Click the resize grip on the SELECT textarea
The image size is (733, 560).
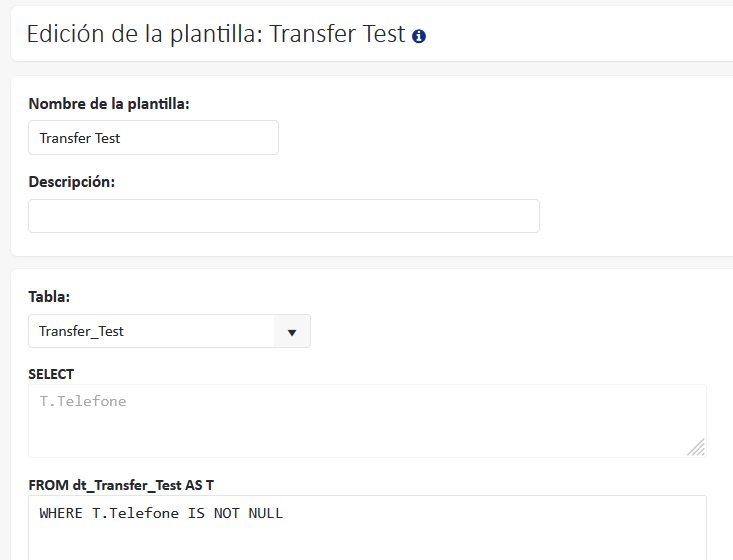[696, 447]
